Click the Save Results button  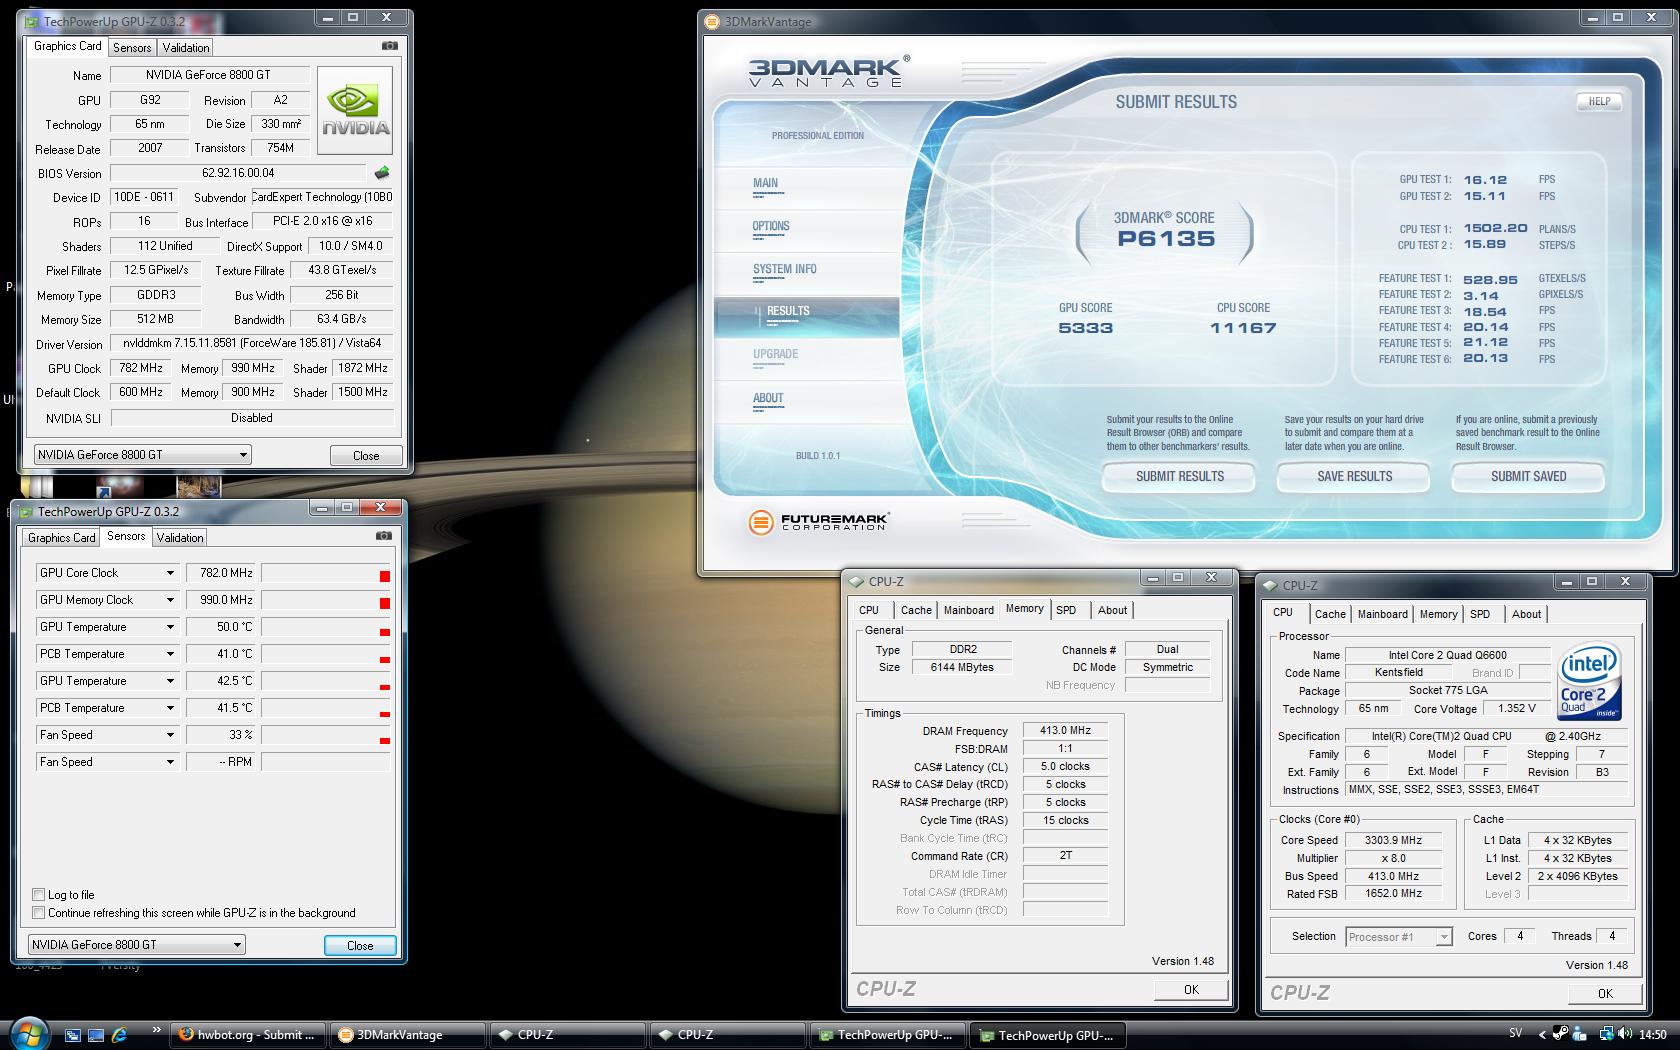pyautogui.click(x=1354, y=477)
